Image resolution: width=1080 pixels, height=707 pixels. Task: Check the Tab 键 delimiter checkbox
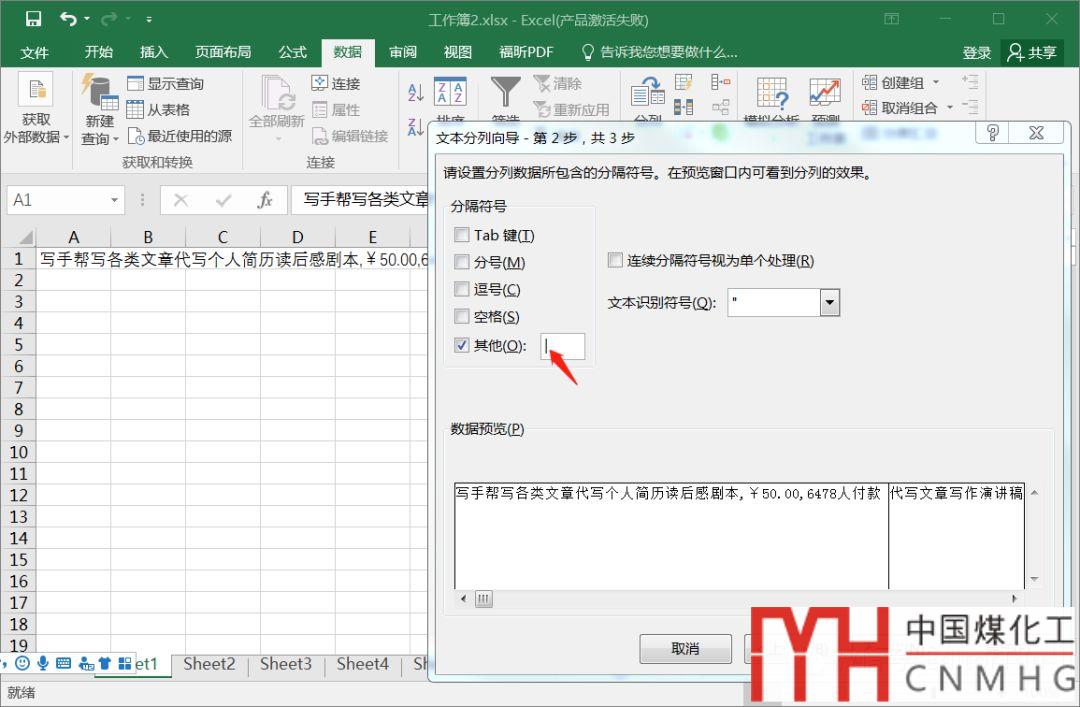pos(461,235)
